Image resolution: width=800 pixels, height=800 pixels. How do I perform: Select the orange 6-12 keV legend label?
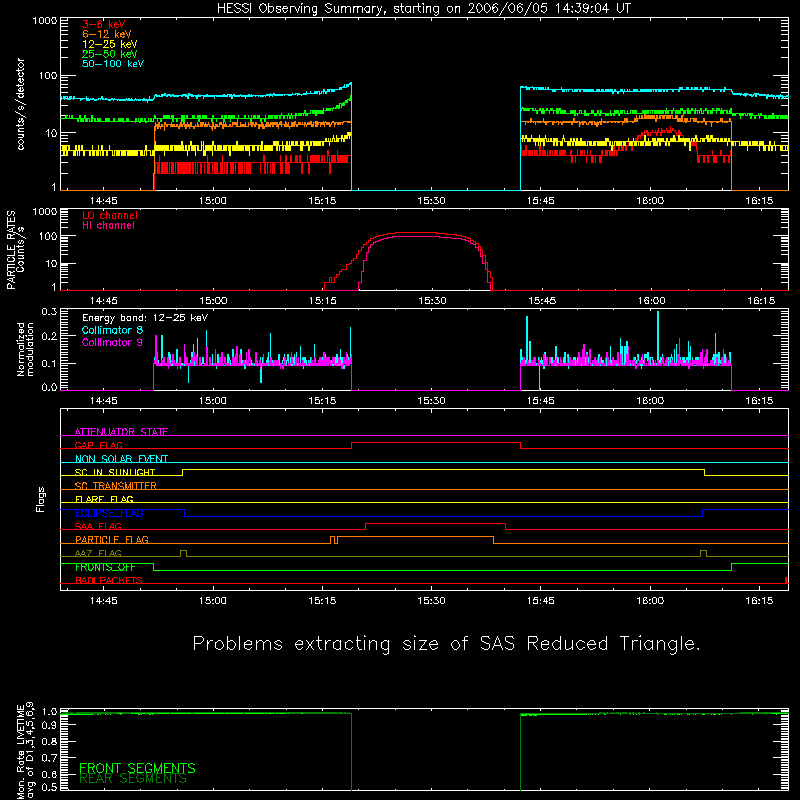click(107, 34)
